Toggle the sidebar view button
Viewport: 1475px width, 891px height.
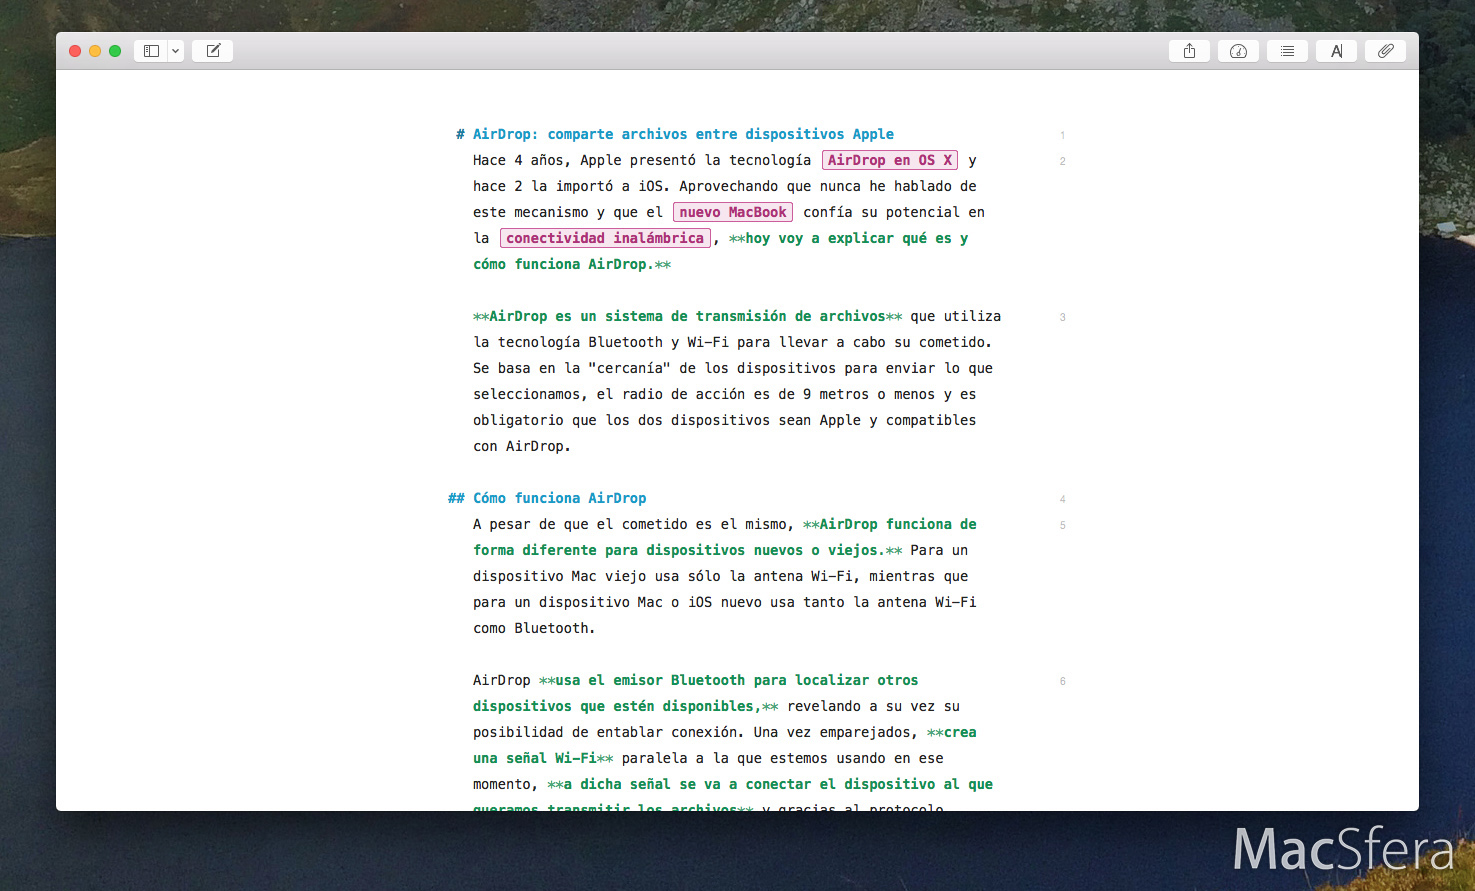(x=151, y=51)
